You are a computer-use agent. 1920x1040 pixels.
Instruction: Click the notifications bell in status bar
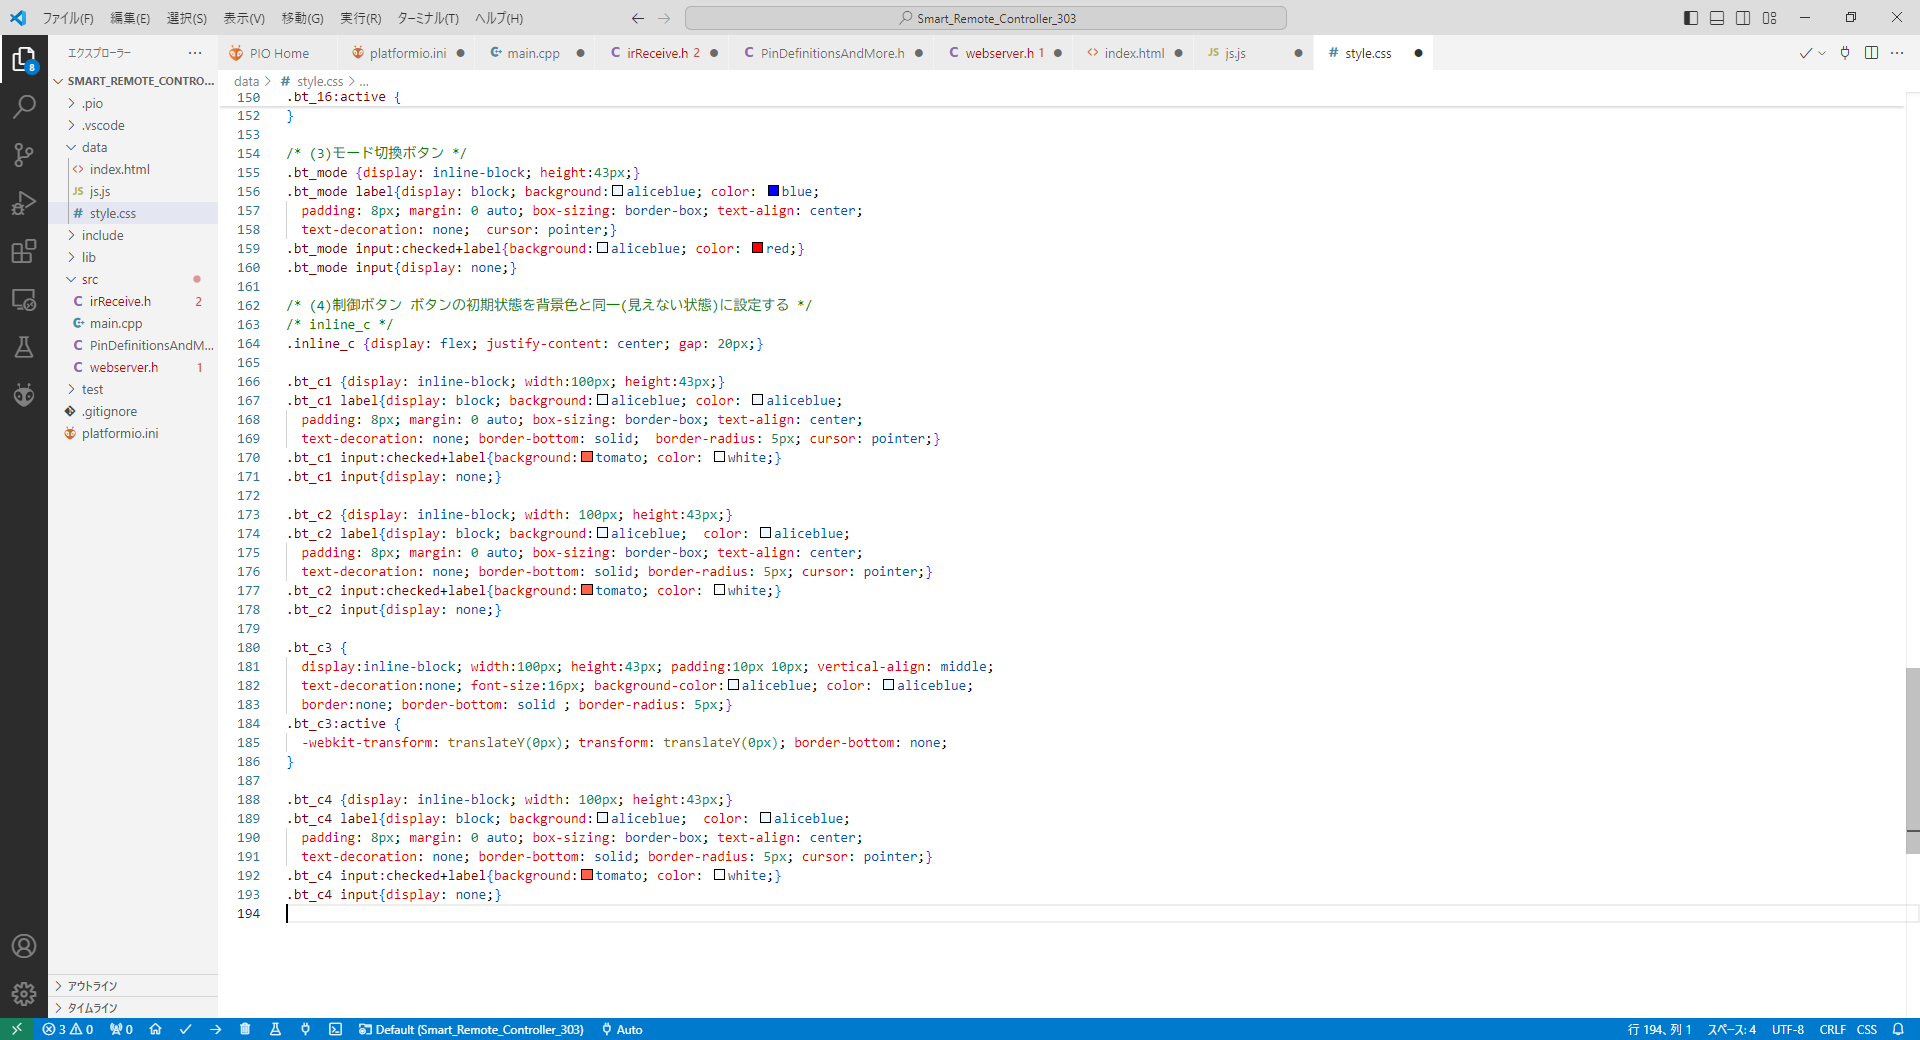pyautogui.click(x=1898, y=1029)
